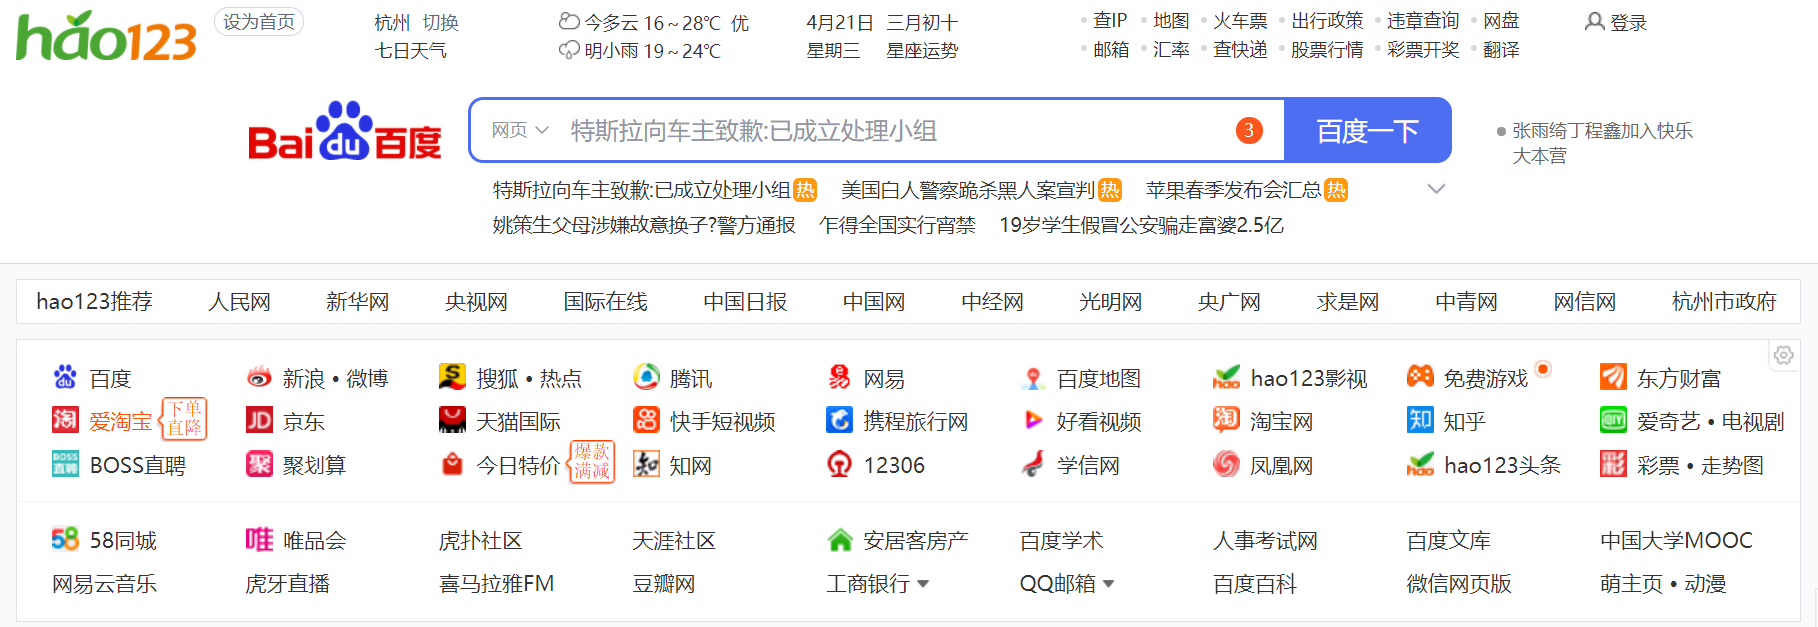Click the 东方财富 icon
This screenshot has height=627, width=1818.
pos(1613,377)
